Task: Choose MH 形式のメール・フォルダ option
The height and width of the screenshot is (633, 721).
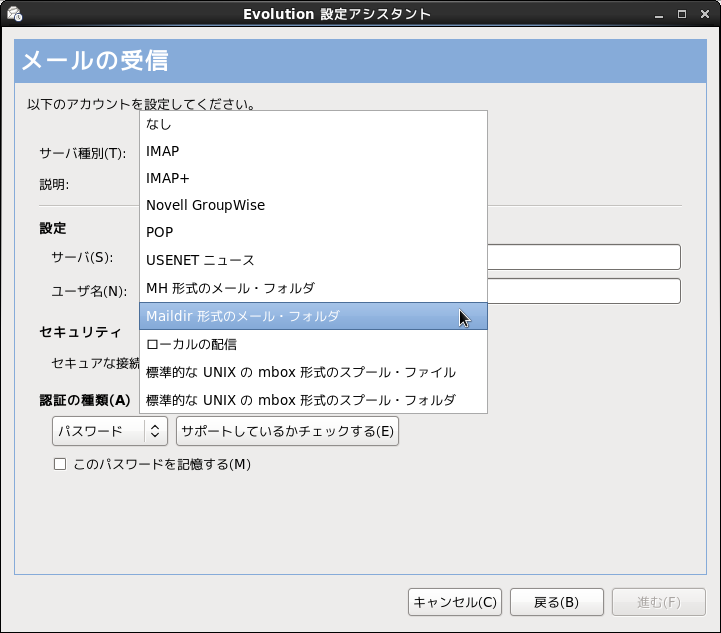Action: click(313, 288)
